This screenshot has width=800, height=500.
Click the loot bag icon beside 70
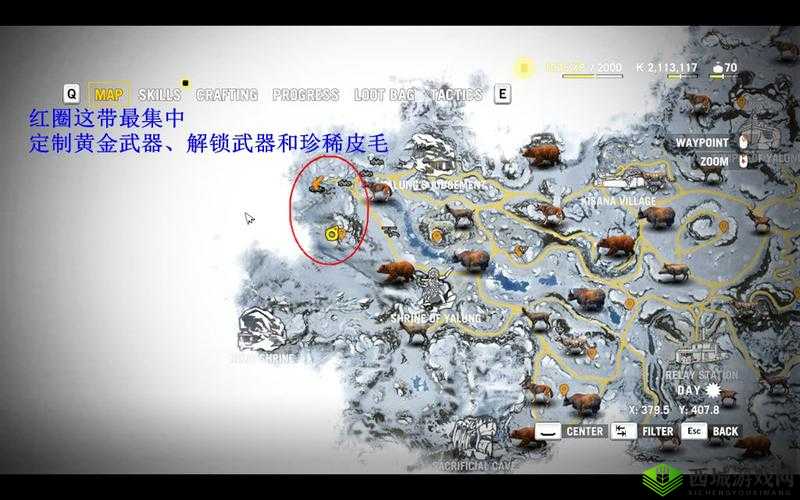[x=718, y=67]
